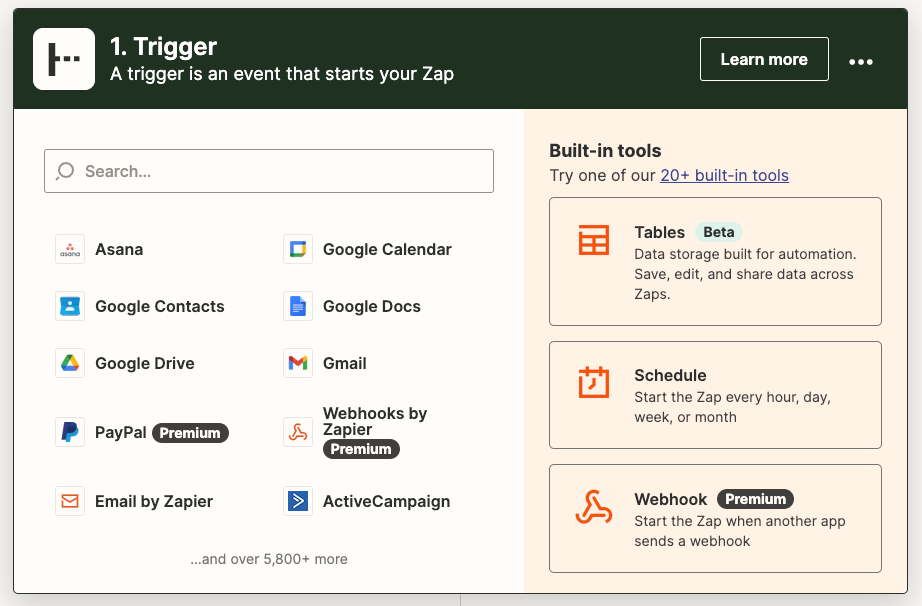Image resolution: width=922 pixels, height=606 pixels.
Task: Click the PayPal Premium badge
Action: tap(191, 433)
